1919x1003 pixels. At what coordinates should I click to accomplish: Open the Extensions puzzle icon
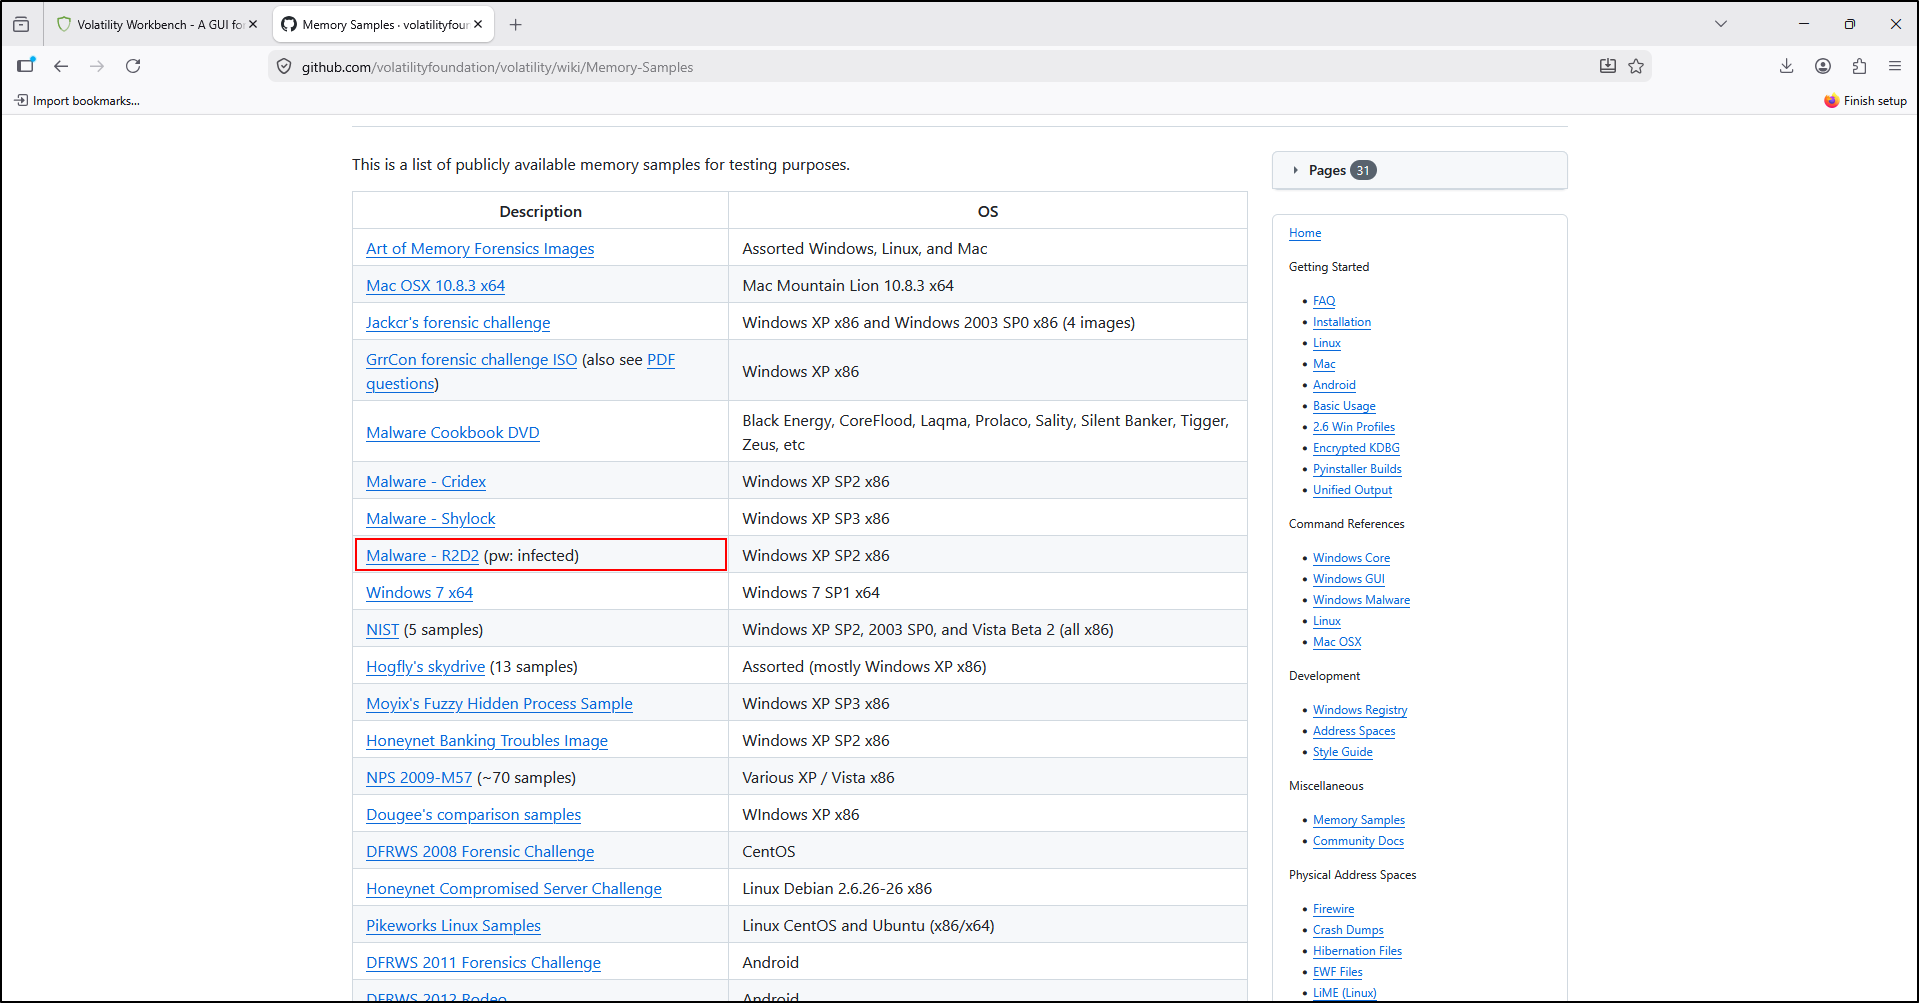pyautogui.click(x=1859, y=66)
